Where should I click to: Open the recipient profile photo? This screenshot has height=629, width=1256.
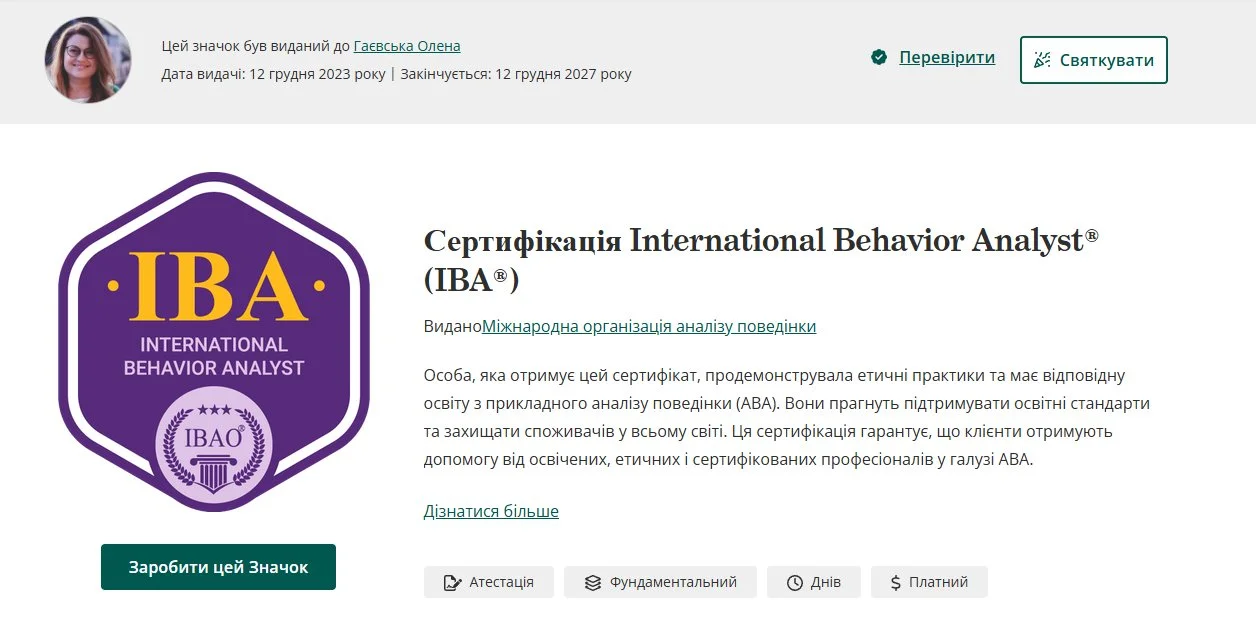pyautogui.click(x=88, y=60)
